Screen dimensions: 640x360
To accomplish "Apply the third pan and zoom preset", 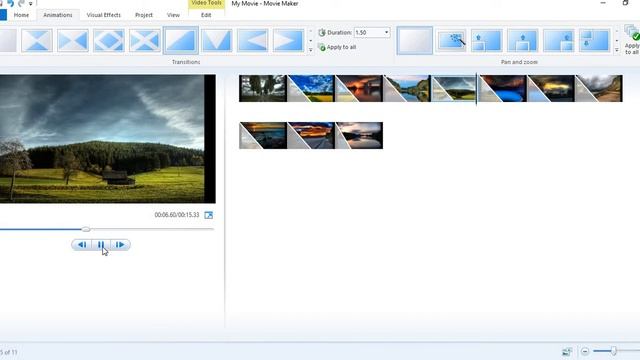I will pyautogui.click(x=487, y=40).
